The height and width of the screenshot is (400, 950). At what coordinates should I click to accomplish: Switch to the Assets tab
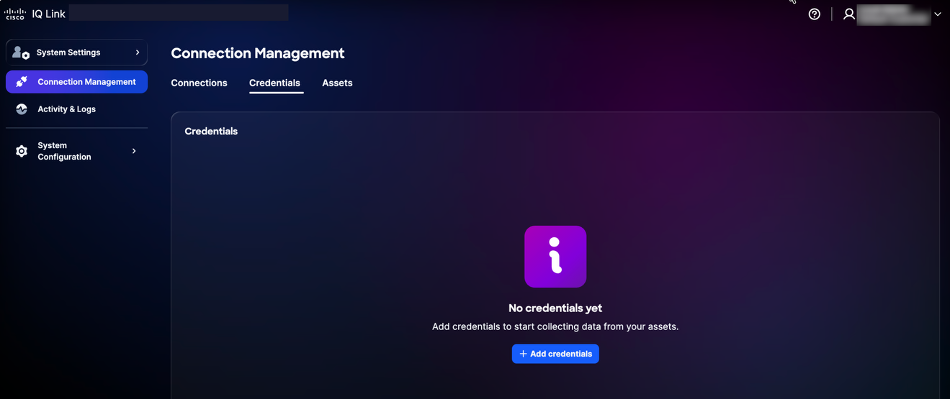coord(337,83)
